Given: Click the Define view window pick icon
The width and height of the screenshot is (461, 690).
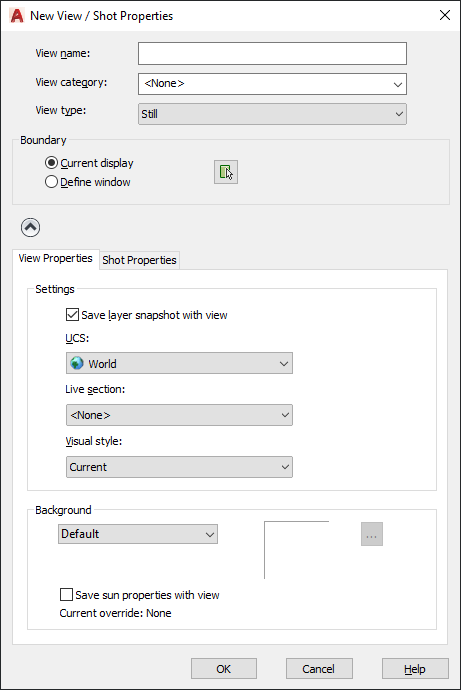Looking at the screenshot, I should 226,172.
